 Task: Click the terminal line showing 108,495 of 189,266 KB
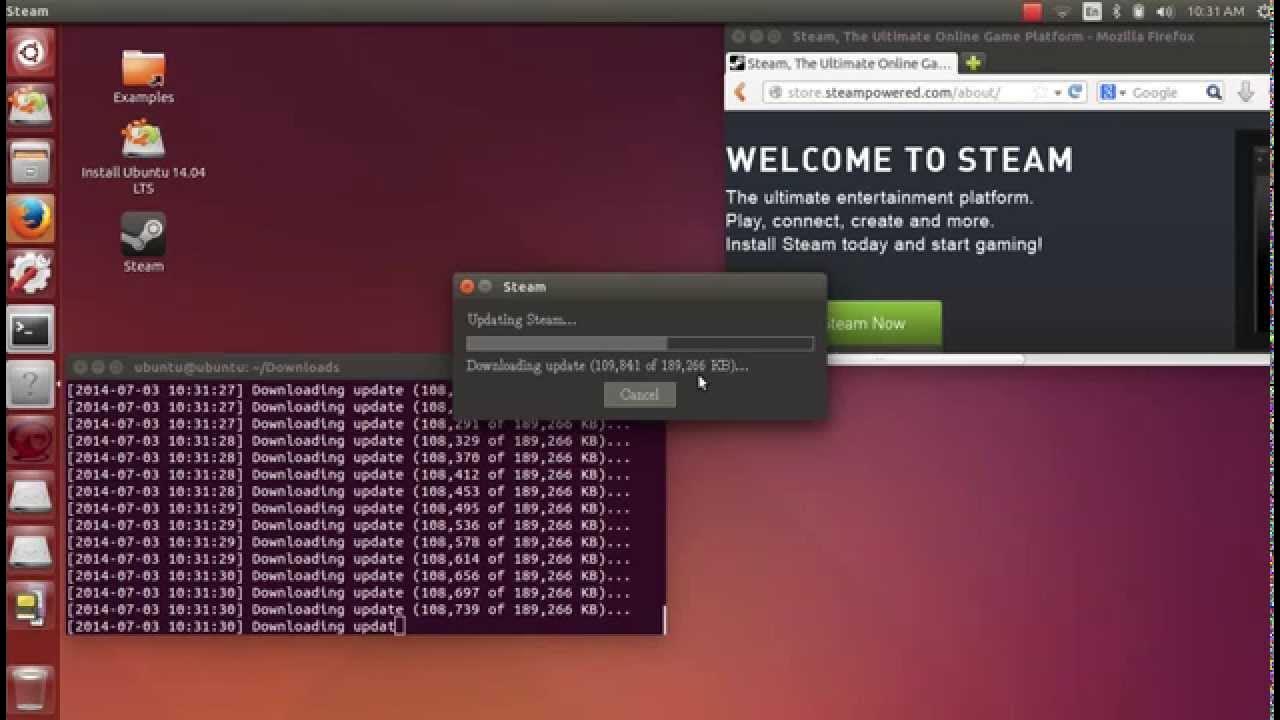point(349,508)
